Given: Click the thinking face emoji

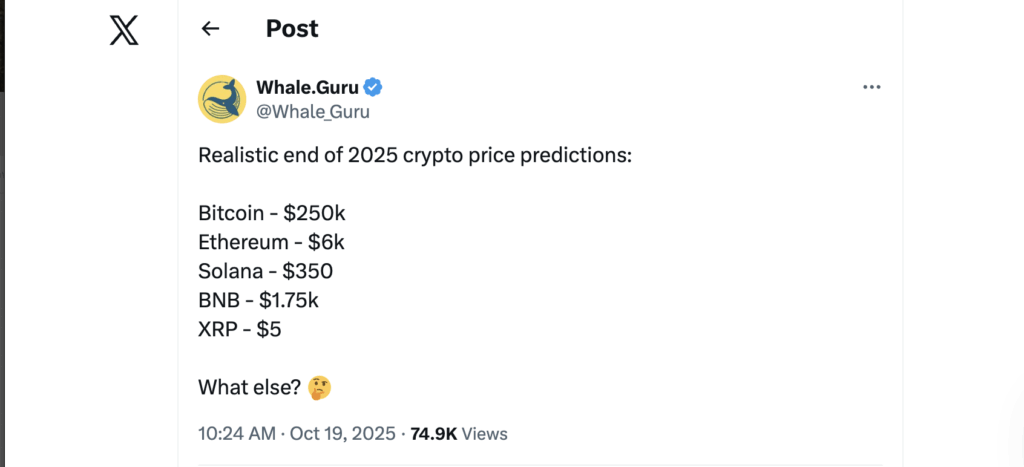Looking at the screenshot, I should coord(320,387).
